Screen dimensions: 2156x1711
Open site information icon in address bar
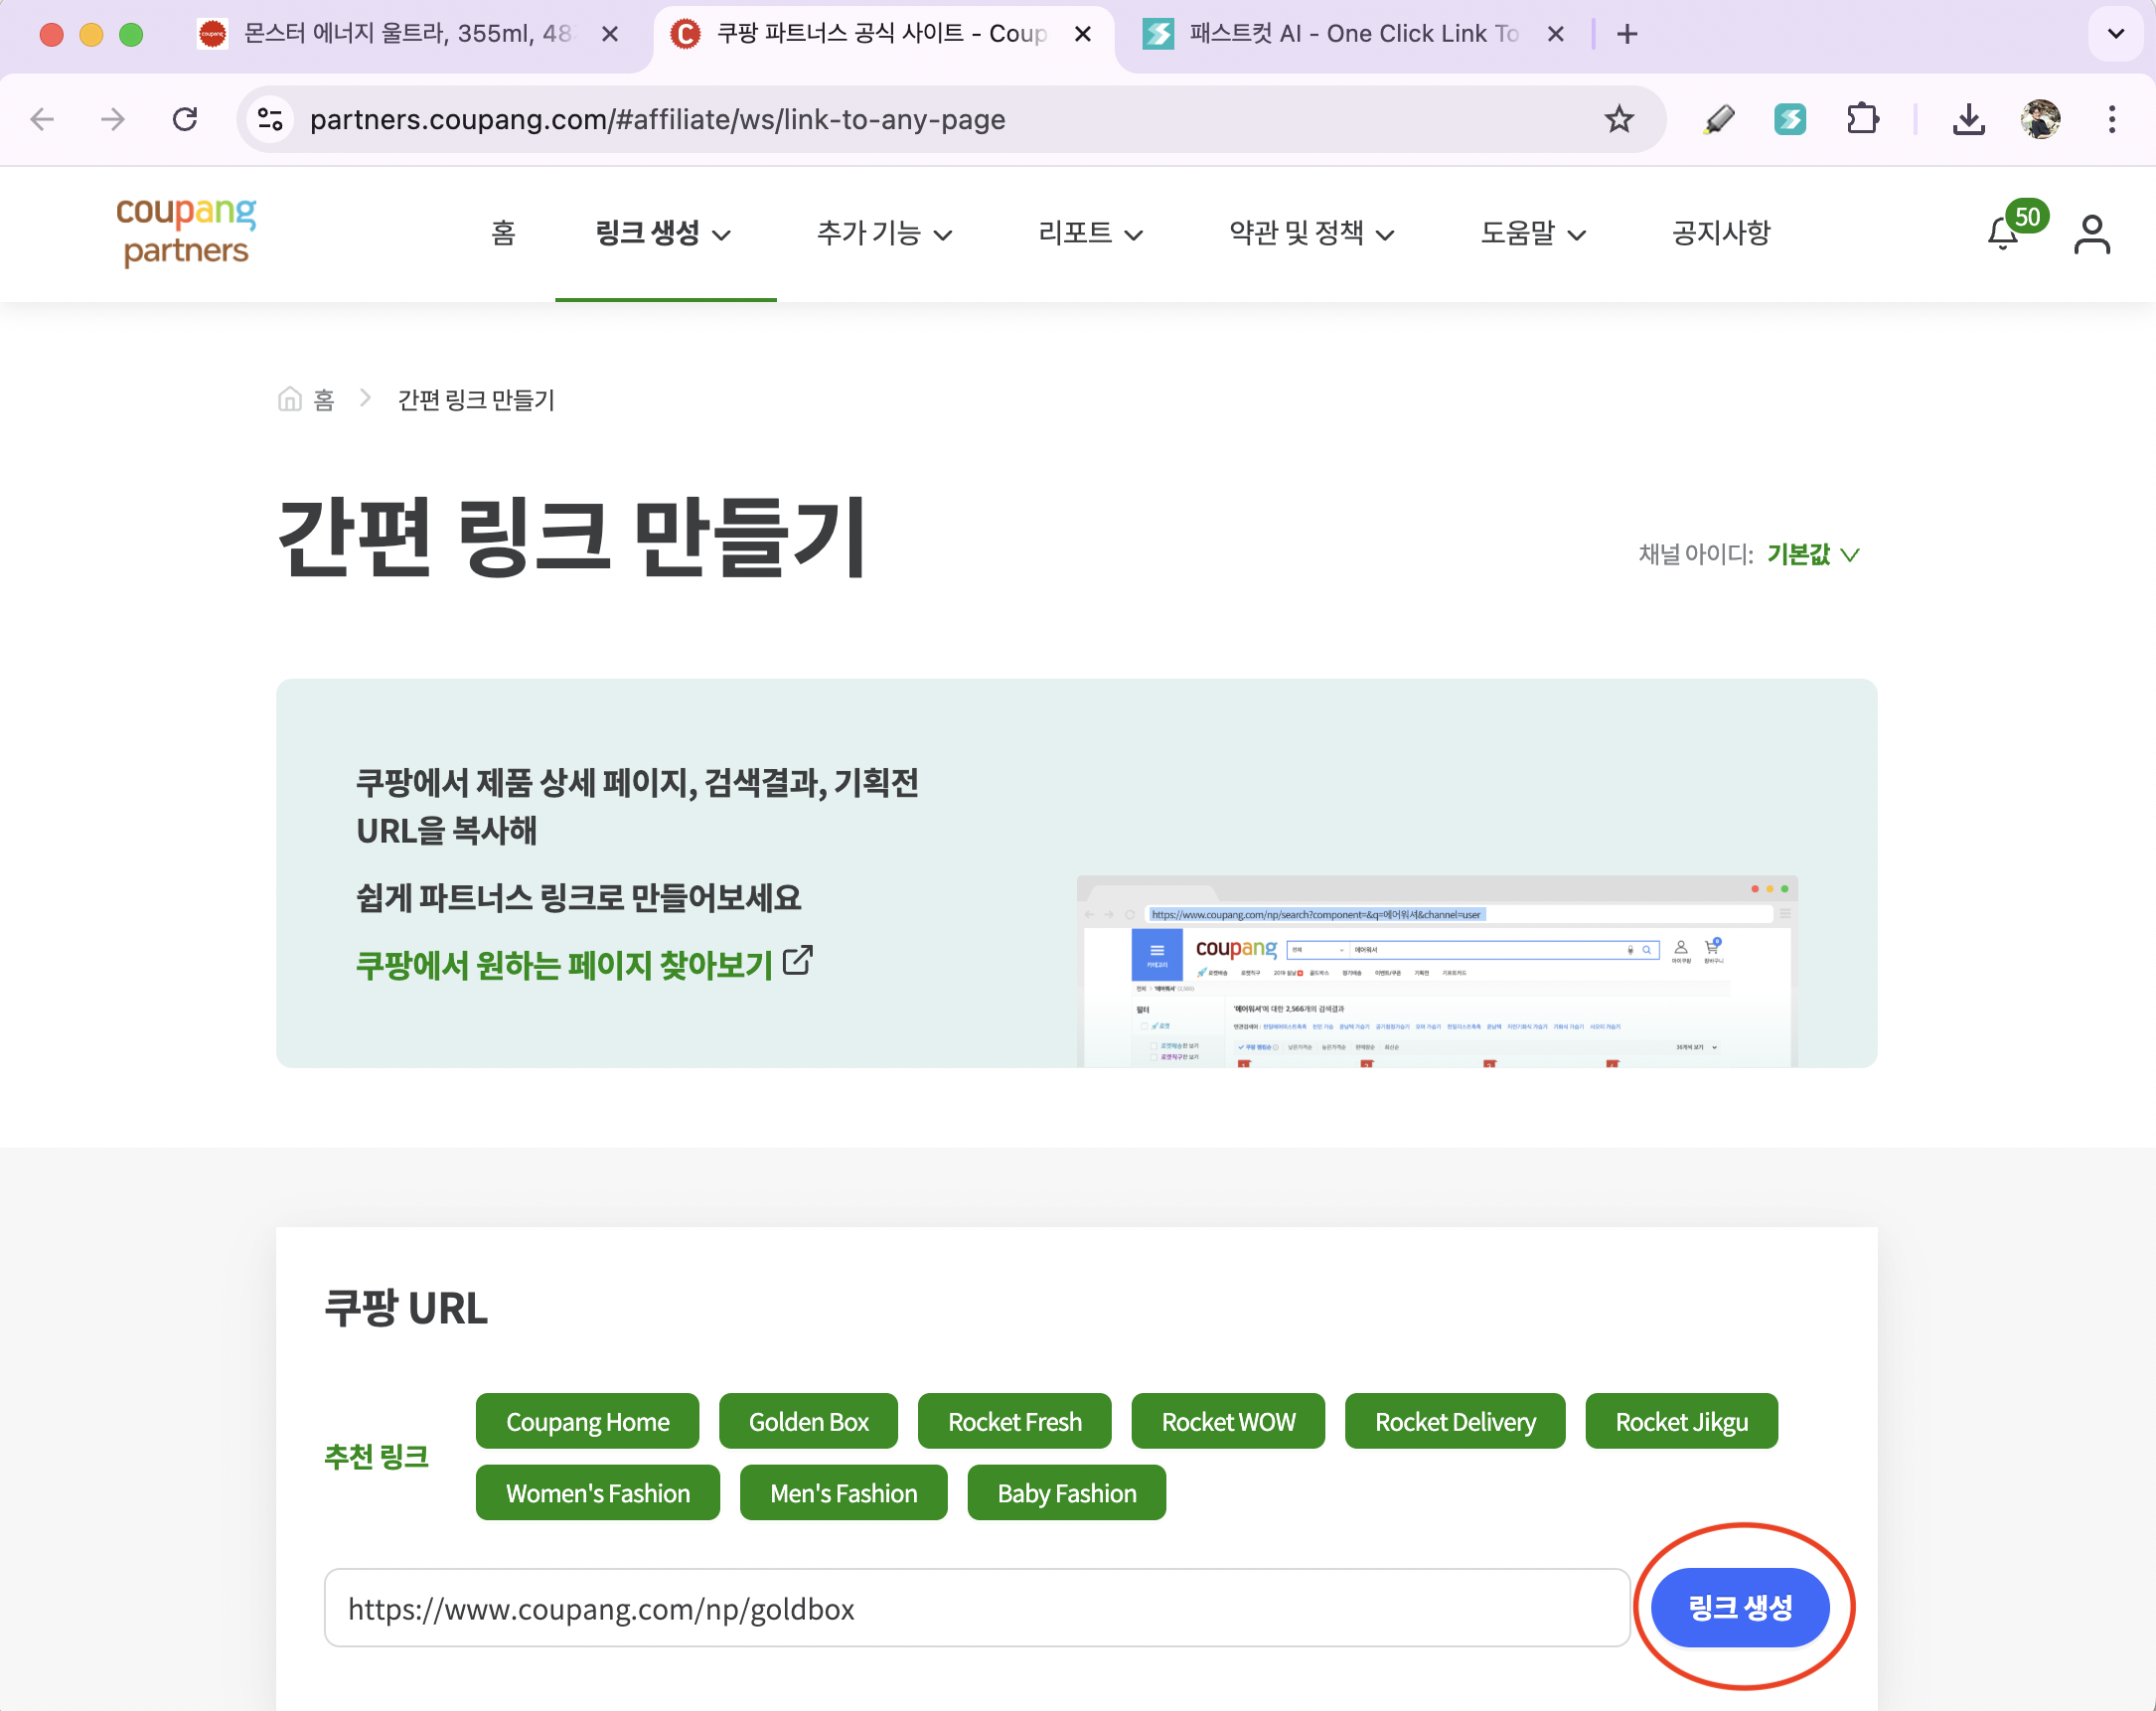click(270, 120)
